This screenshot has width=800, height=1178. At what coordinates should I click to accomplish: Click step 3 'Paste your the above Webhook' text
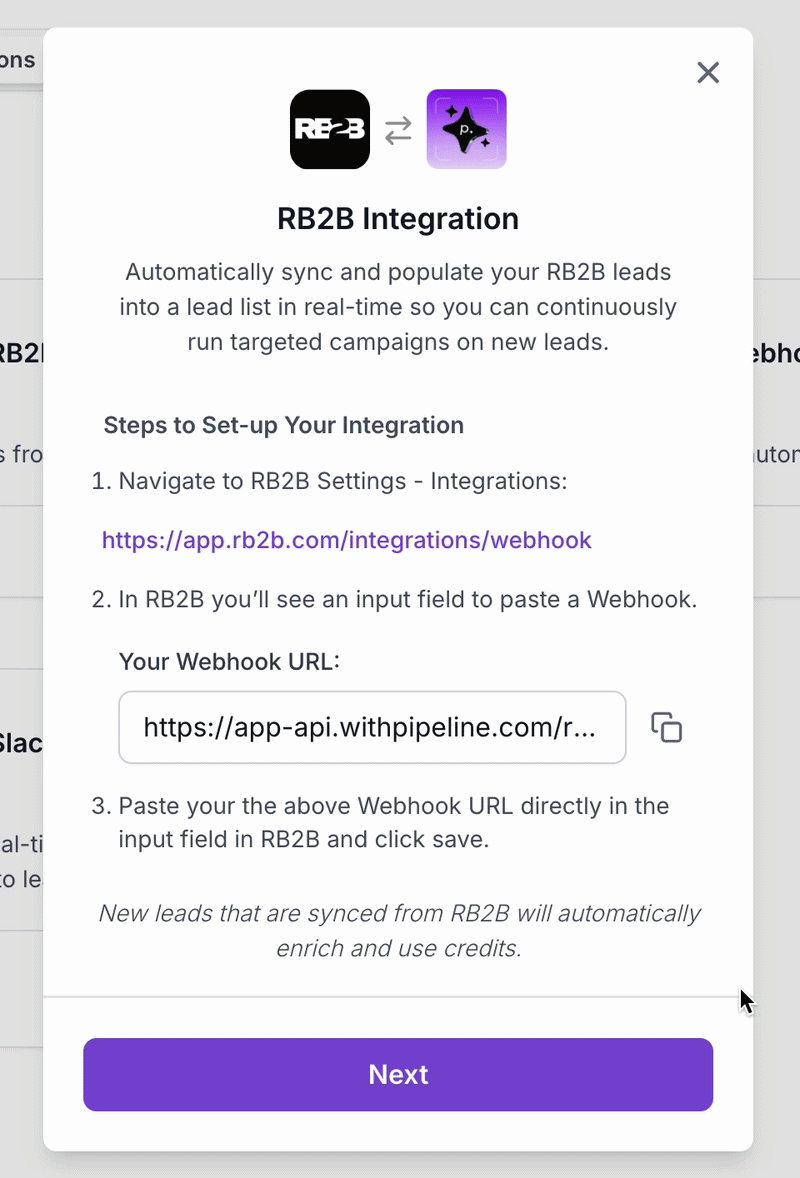pyautogui.click(x=394, y=823)
